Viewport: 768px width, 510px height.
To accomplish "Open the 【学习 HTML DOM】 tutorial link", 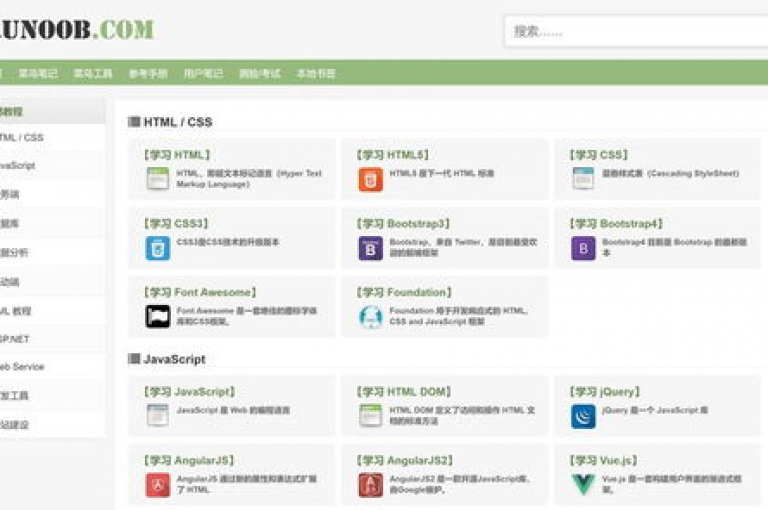I will [x=404, y=391].
